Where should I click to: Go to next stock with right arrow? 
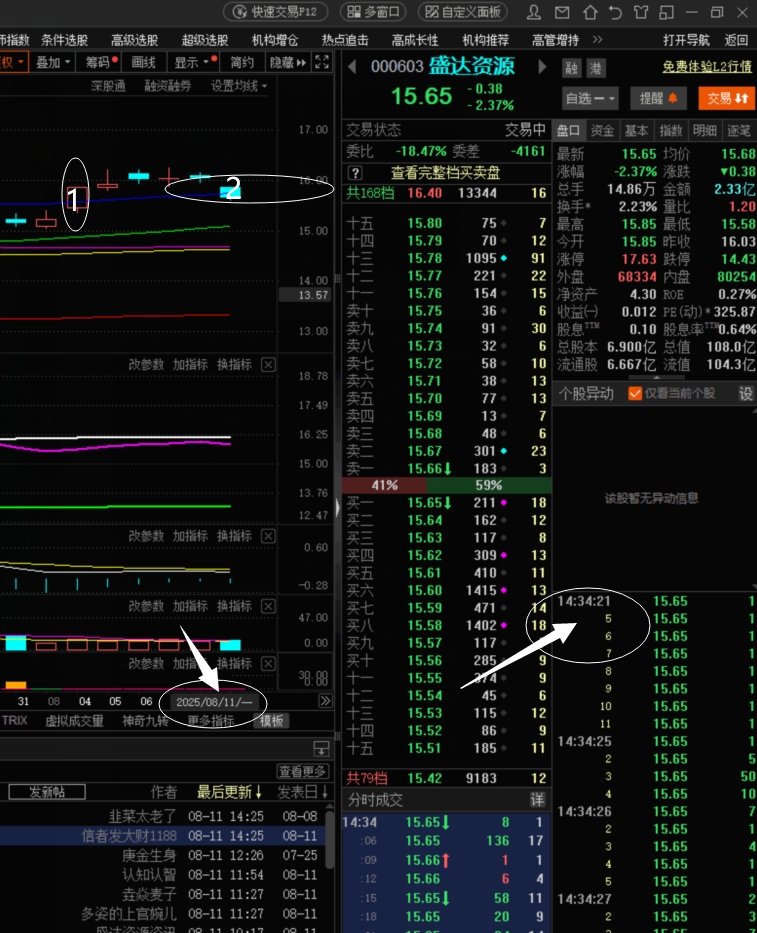click(x=542, y=67)
